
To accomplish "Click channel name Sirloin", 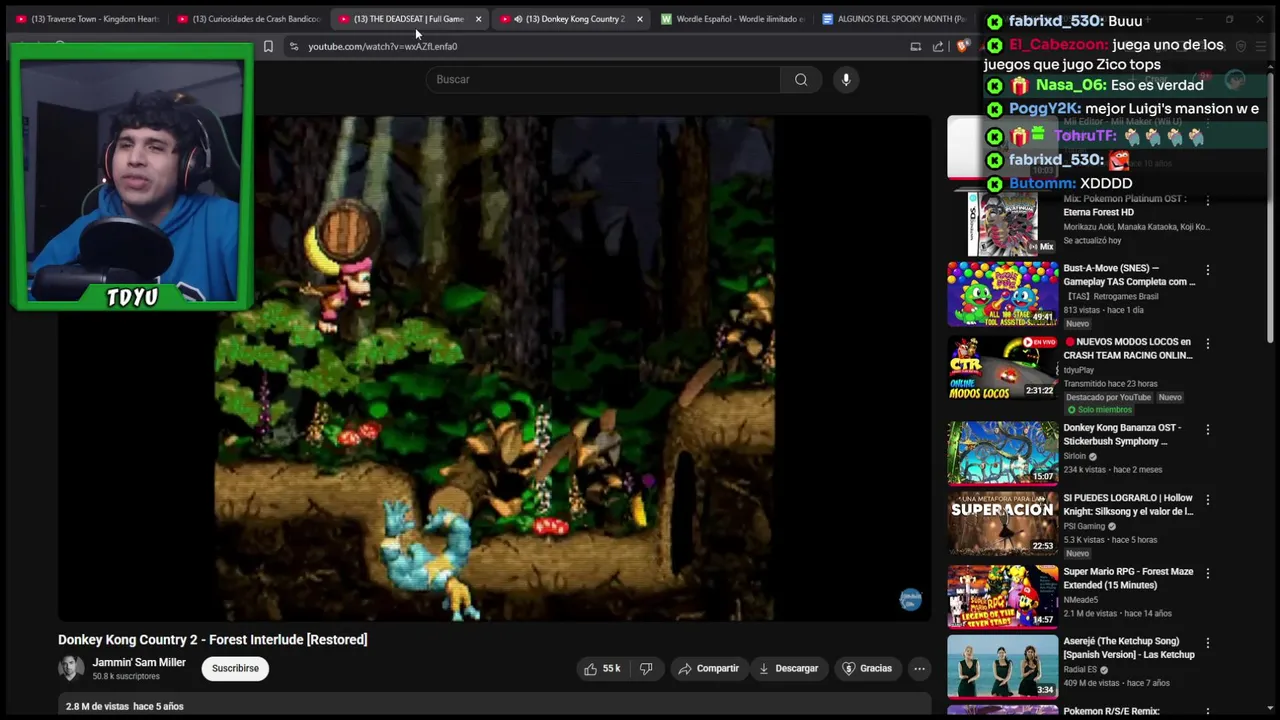I will [x=1076, y=456].
